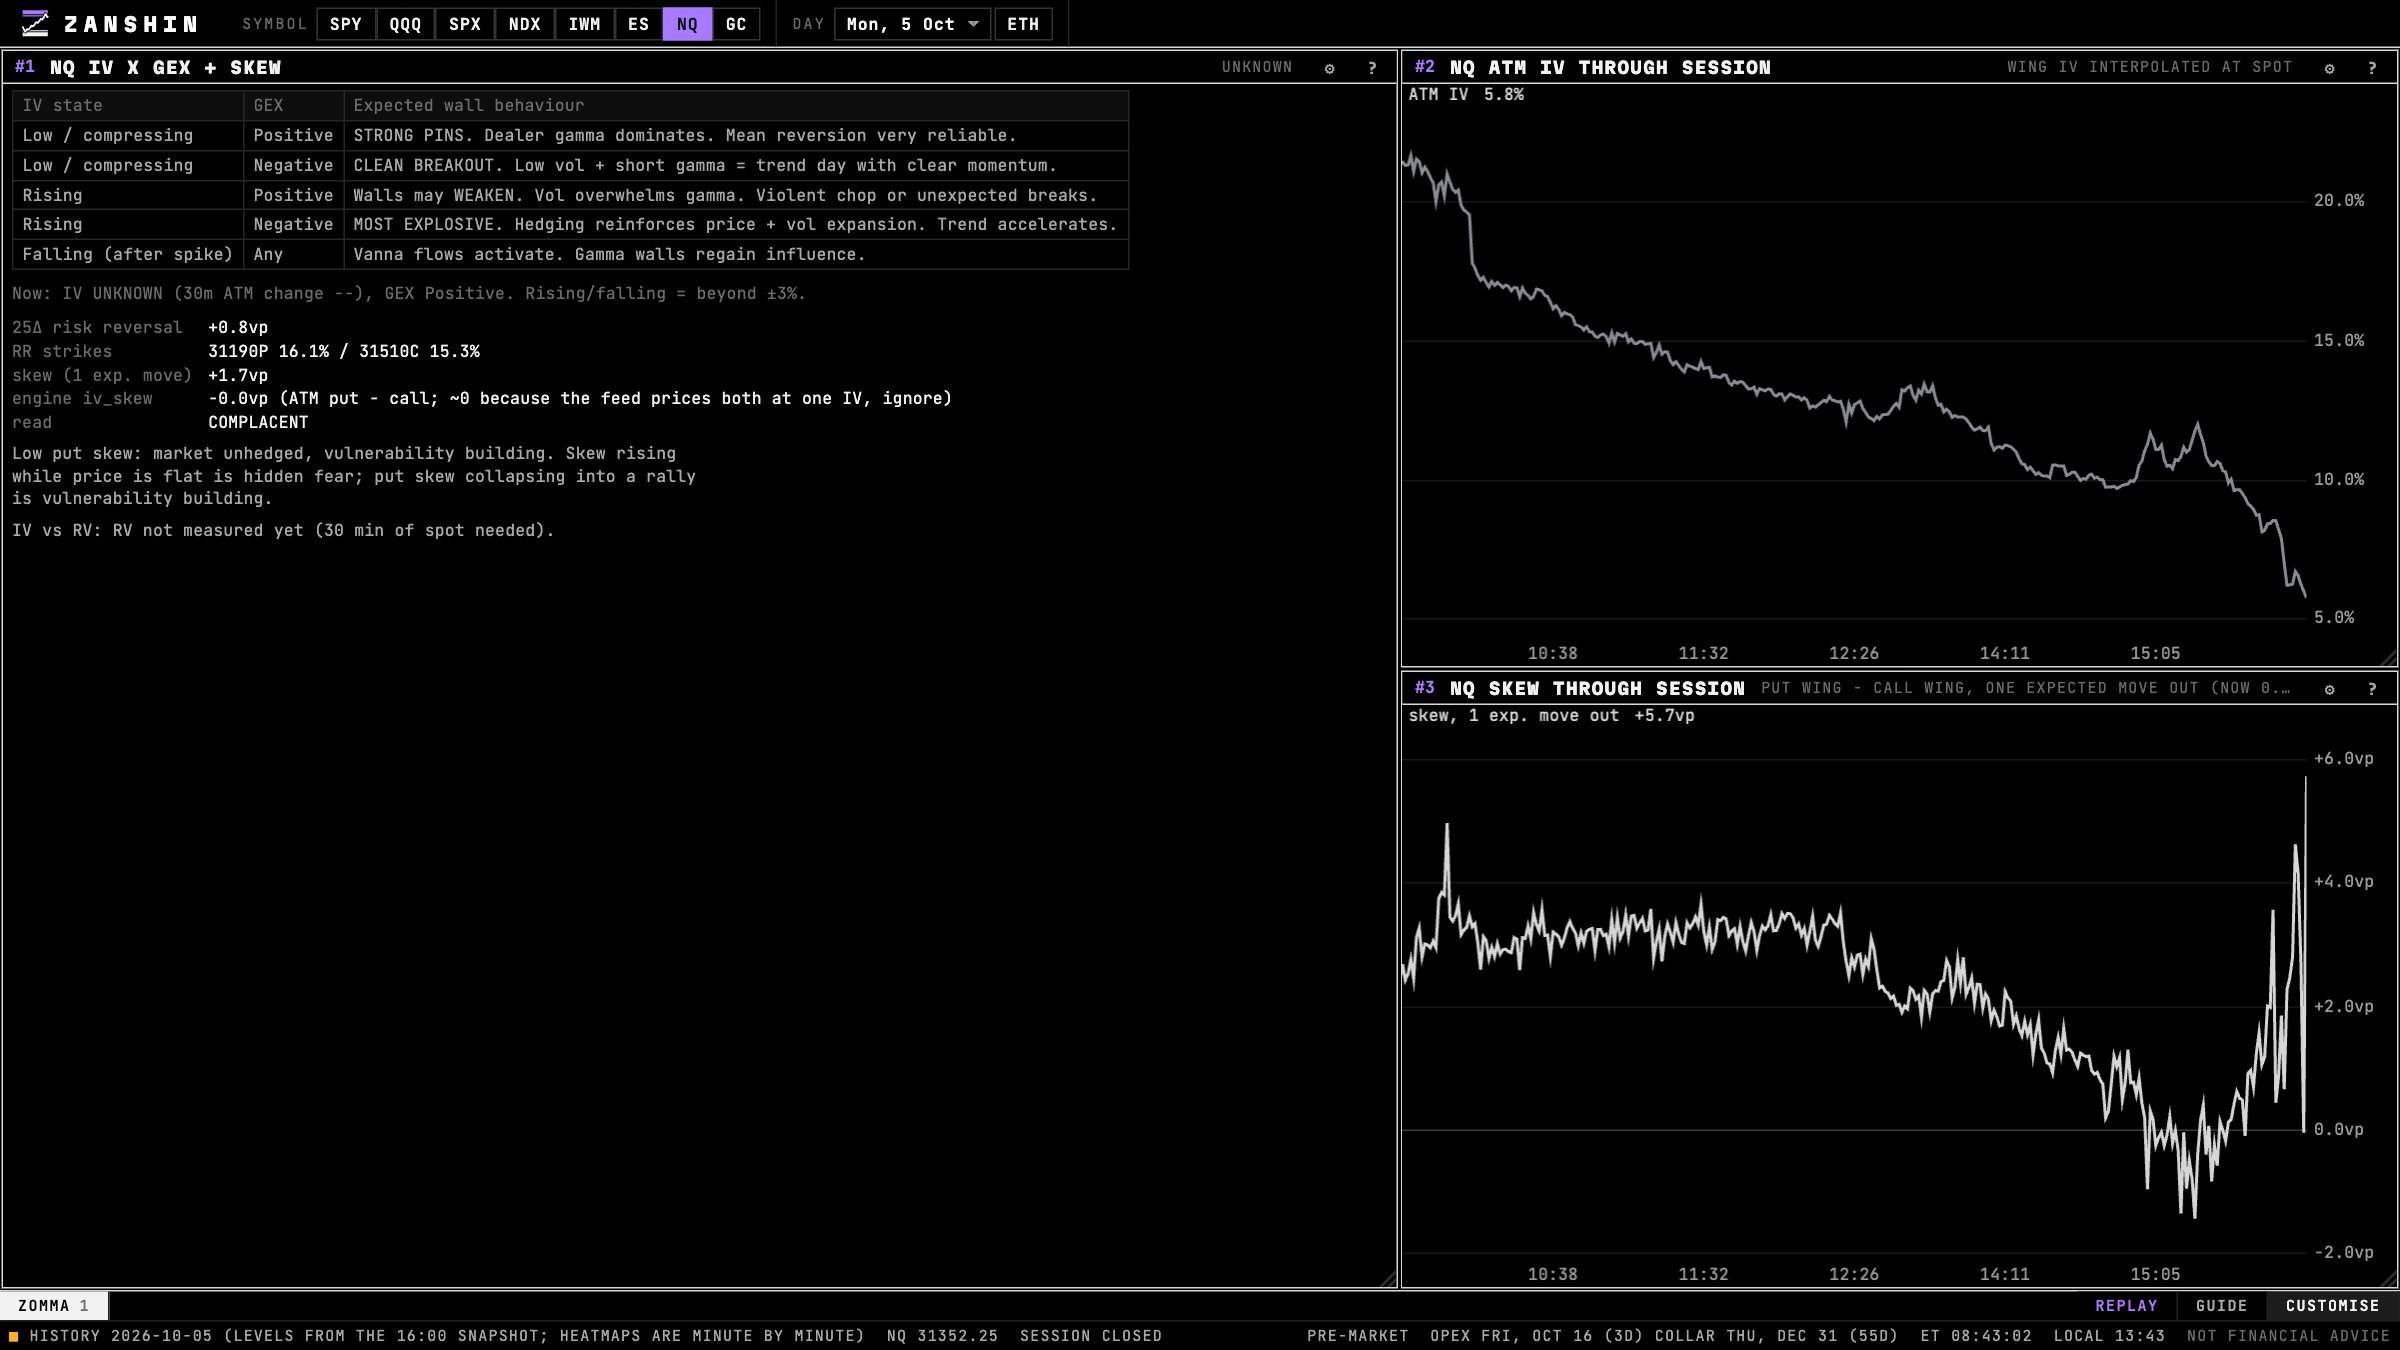The height and width of the screenshot is (1350, 2400).
Task: Click the 14:11 tick on ATM IV chart
Action: (x=2005, y=654)
